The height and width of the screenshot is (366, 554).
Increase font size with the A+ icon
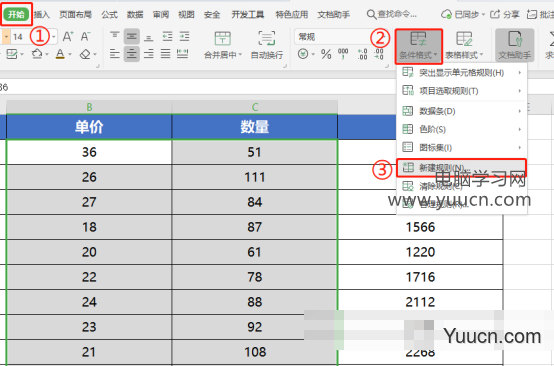(67, 36)
